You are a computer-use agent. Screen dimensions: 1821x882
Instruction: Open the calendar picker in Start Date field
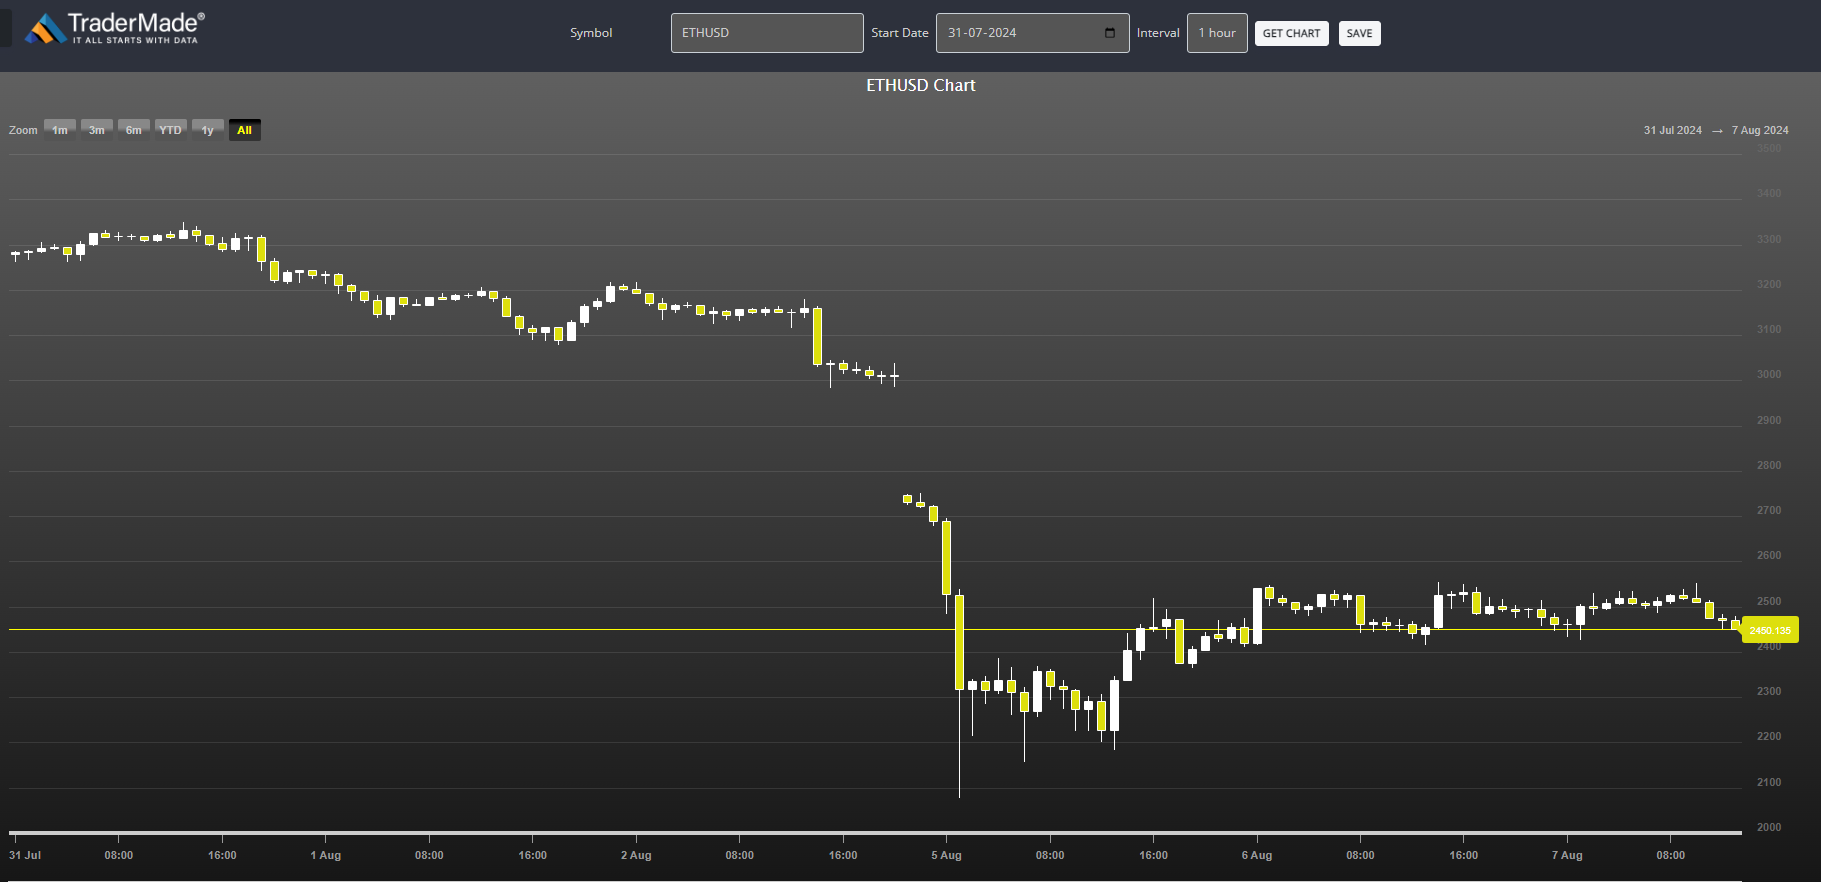pyautogui.click(x=1109, y=33)
